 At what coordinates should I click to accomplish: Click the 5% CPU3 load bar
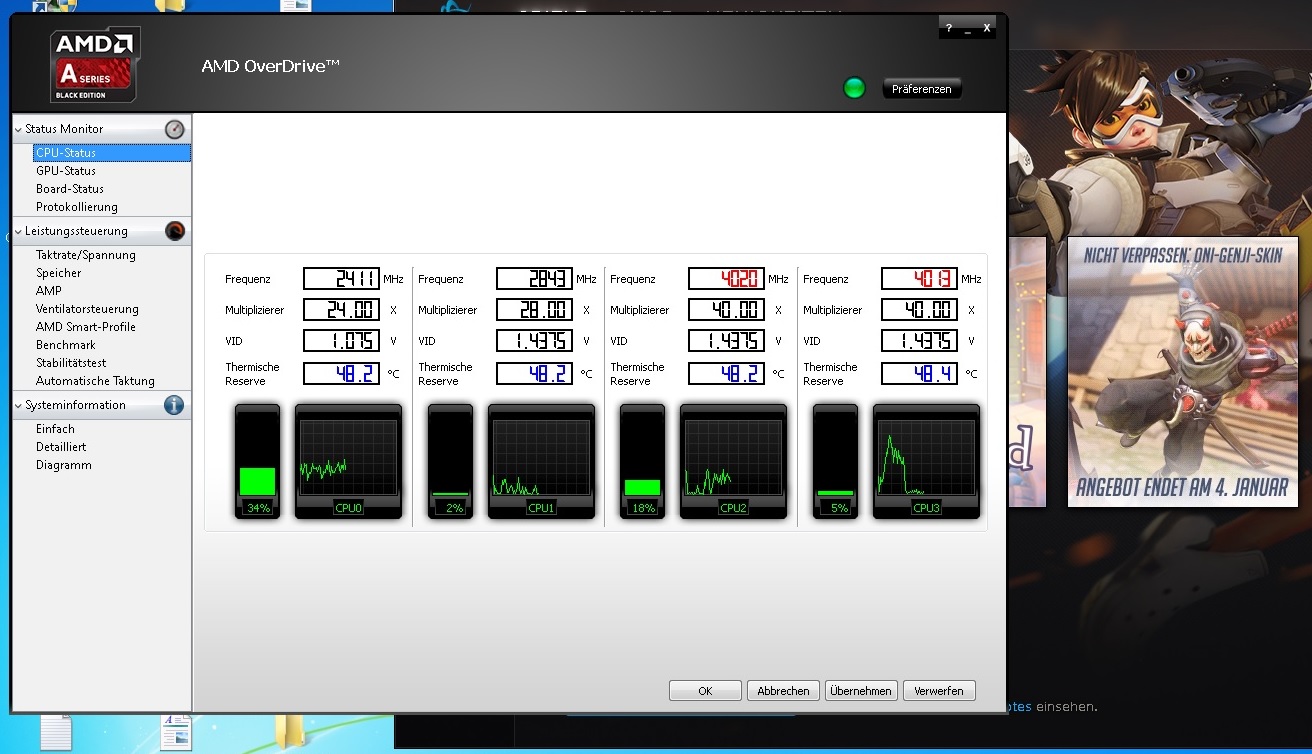click(835, 461)
